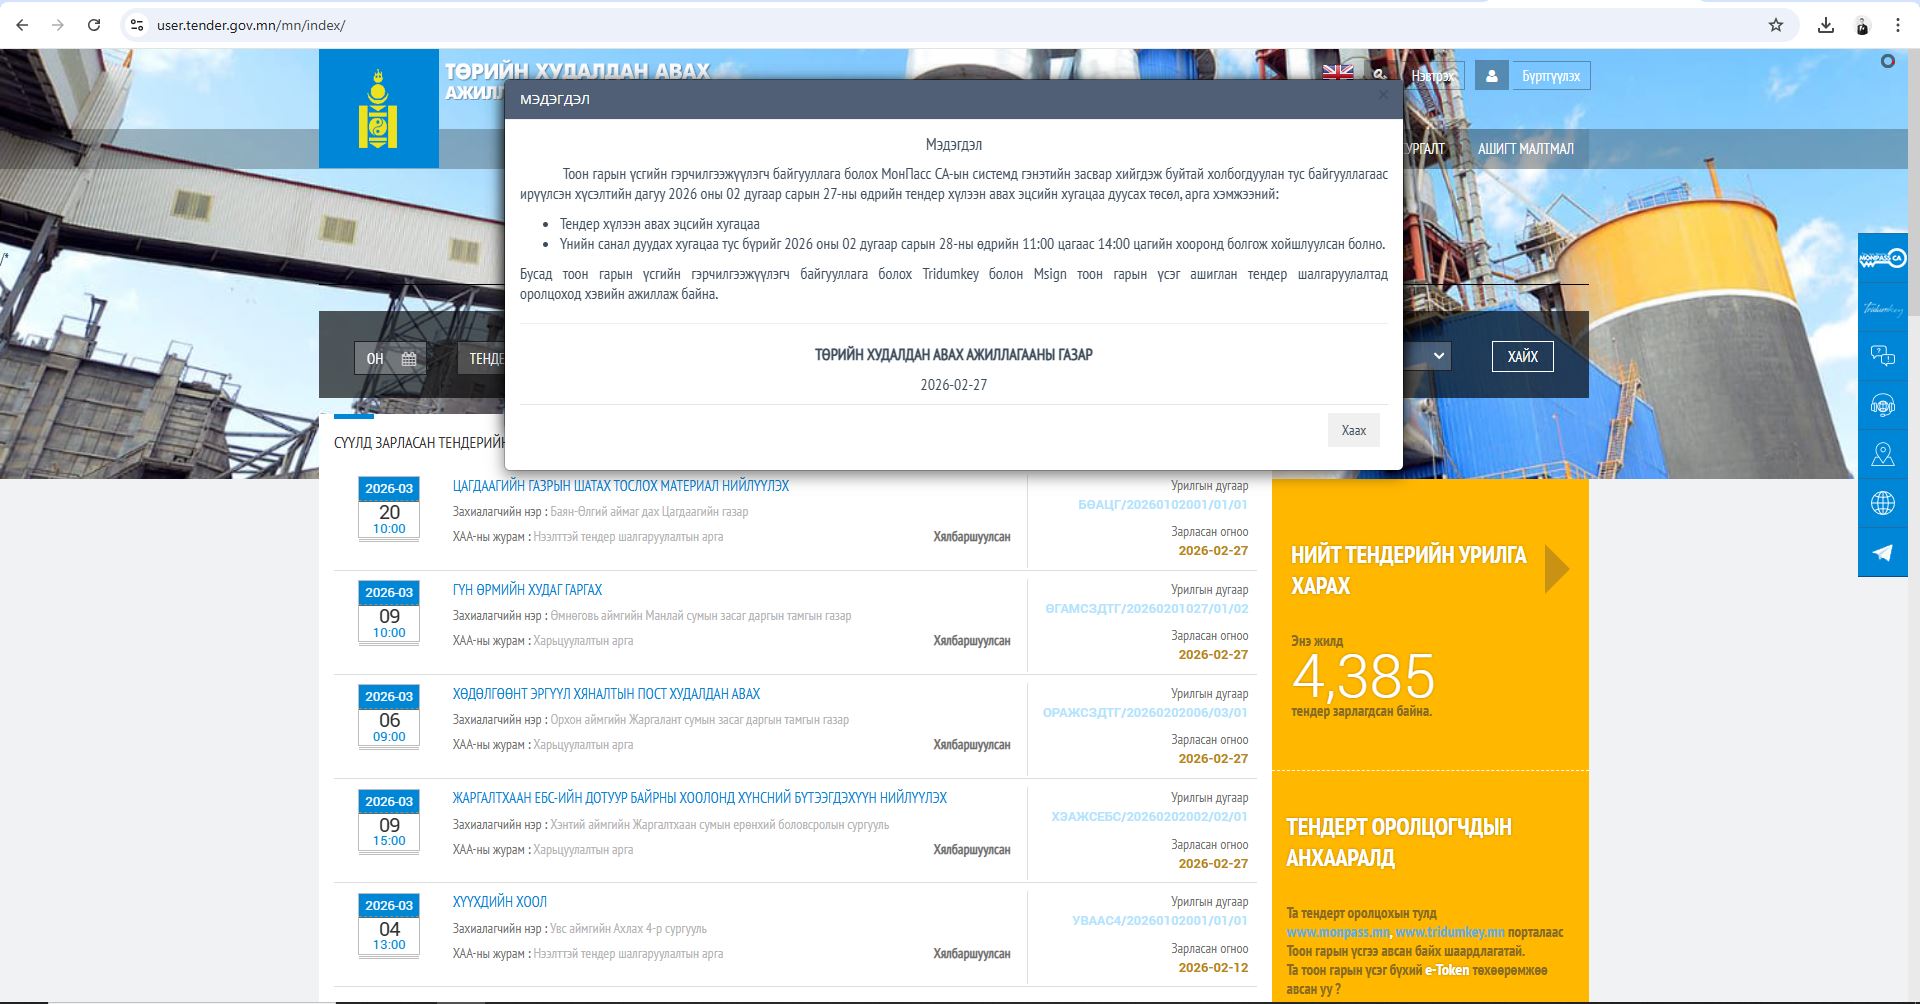Click the user profile icon beside Бүртгүүлэх
1920x1004 pixels.
click(x=1491, y=76)
